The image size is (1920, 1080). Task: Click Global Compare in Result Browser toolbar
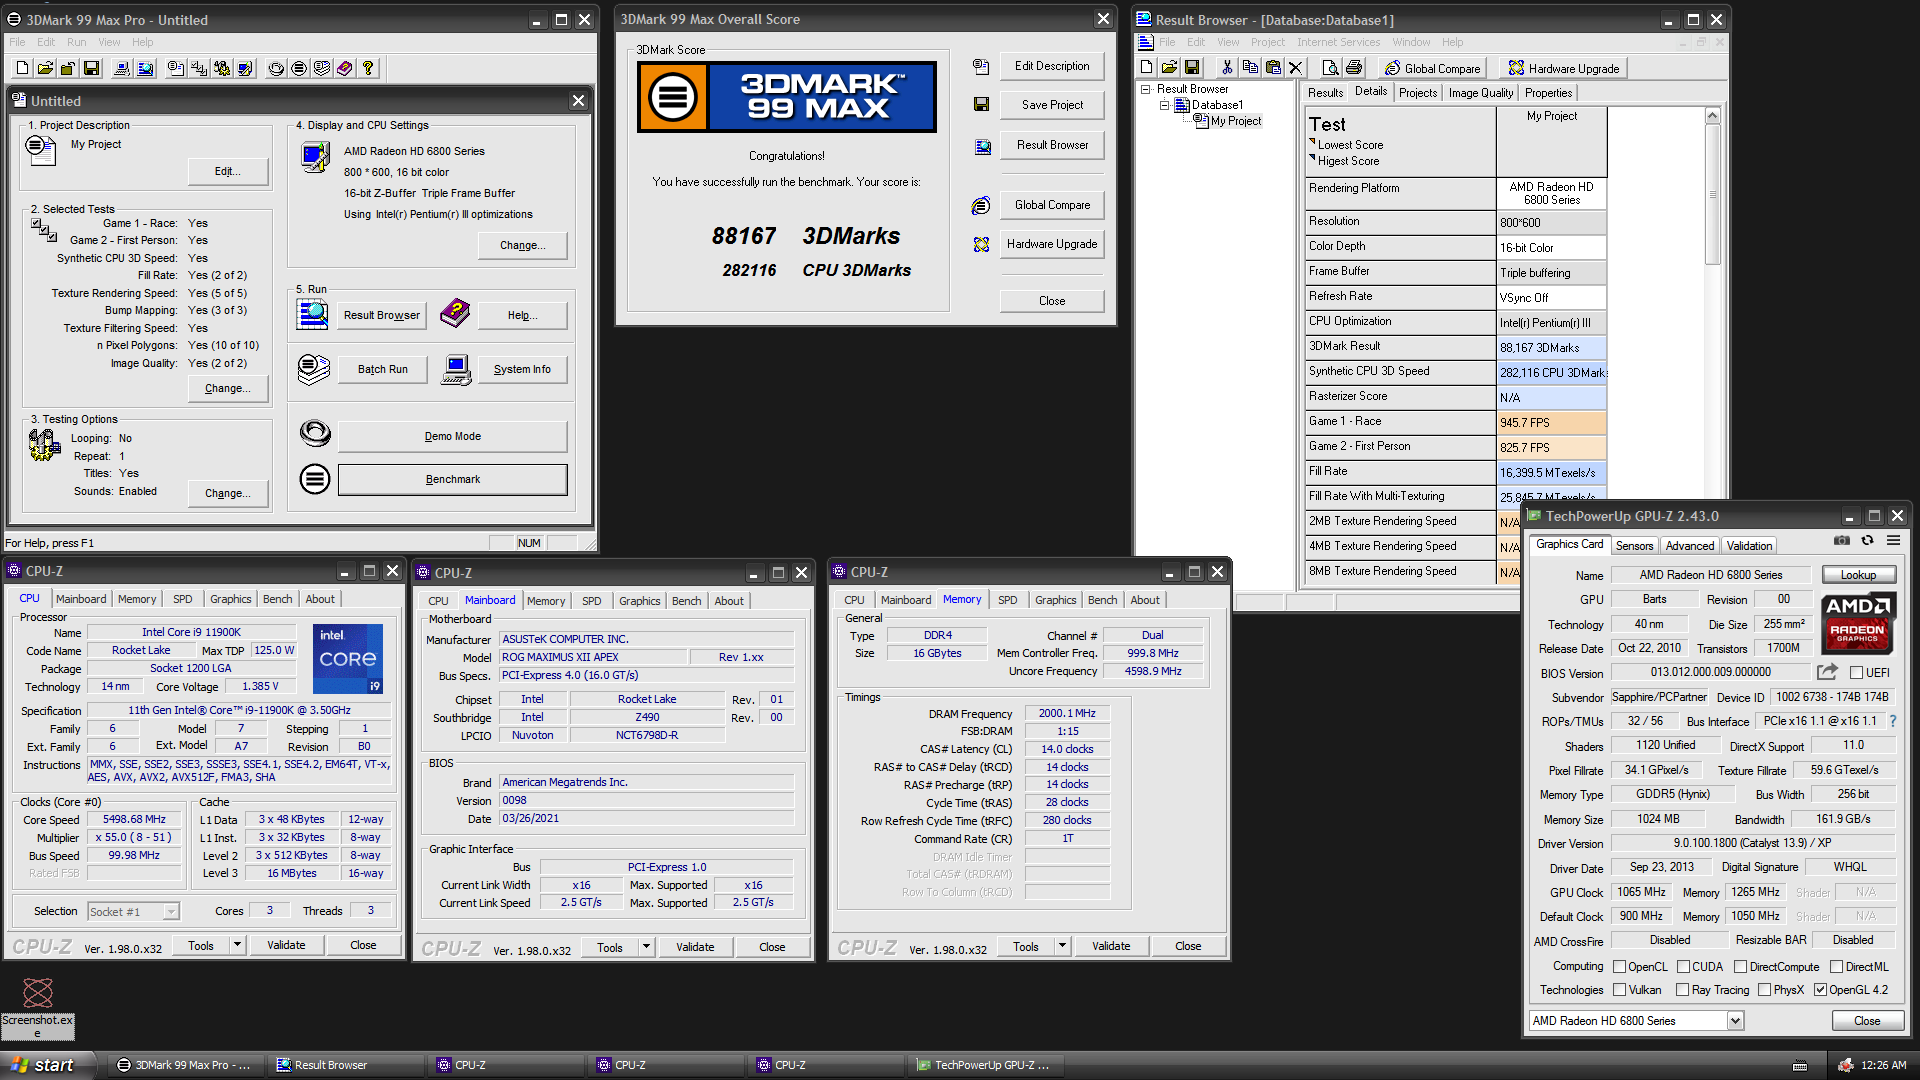tap(1431, 68)
